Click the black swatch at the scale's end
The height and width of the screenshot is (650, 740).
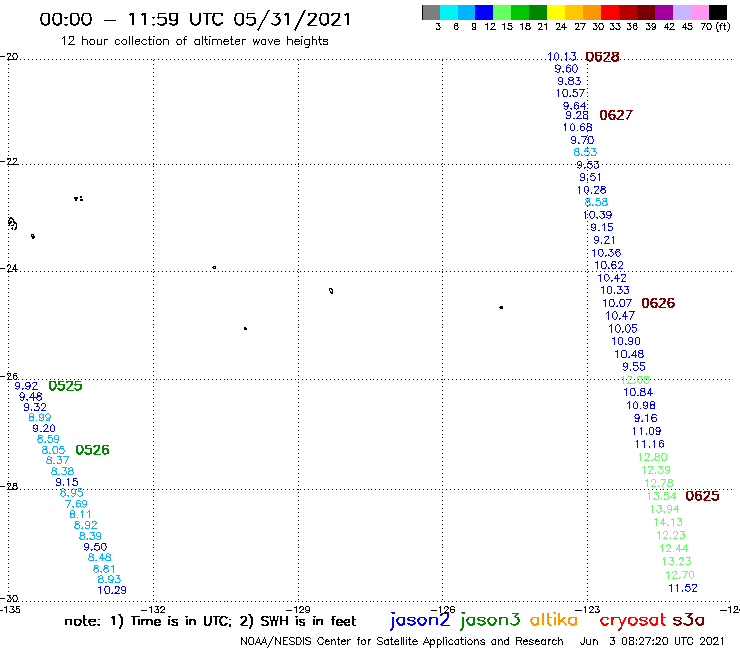[717, 12]
